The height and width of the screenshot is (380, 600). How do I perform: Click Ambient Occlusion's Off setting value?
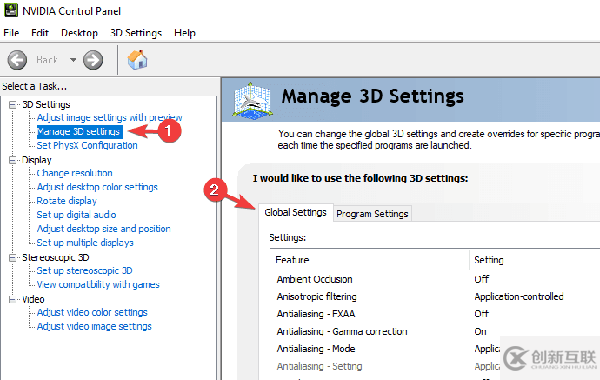[x=481, y=279]
